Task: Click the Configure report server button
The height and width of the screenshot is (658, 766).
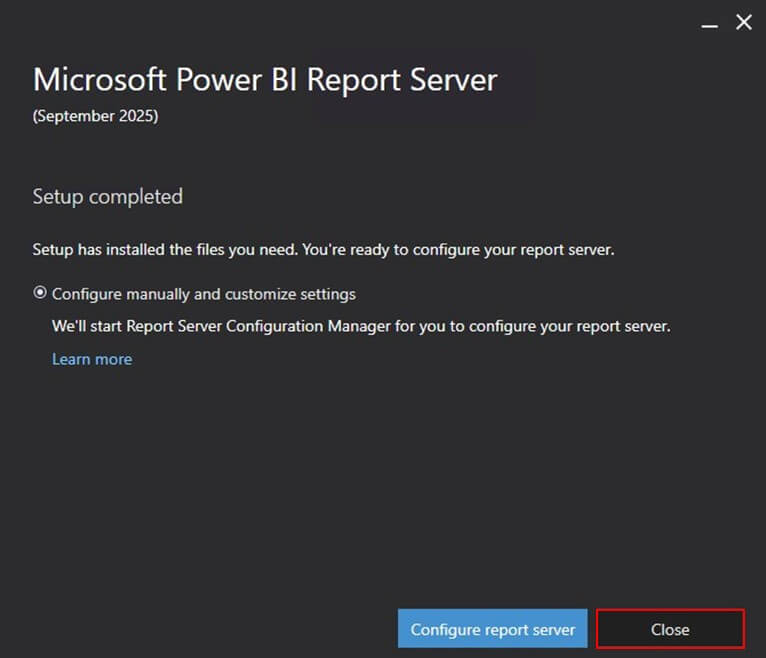Action: 493,629
